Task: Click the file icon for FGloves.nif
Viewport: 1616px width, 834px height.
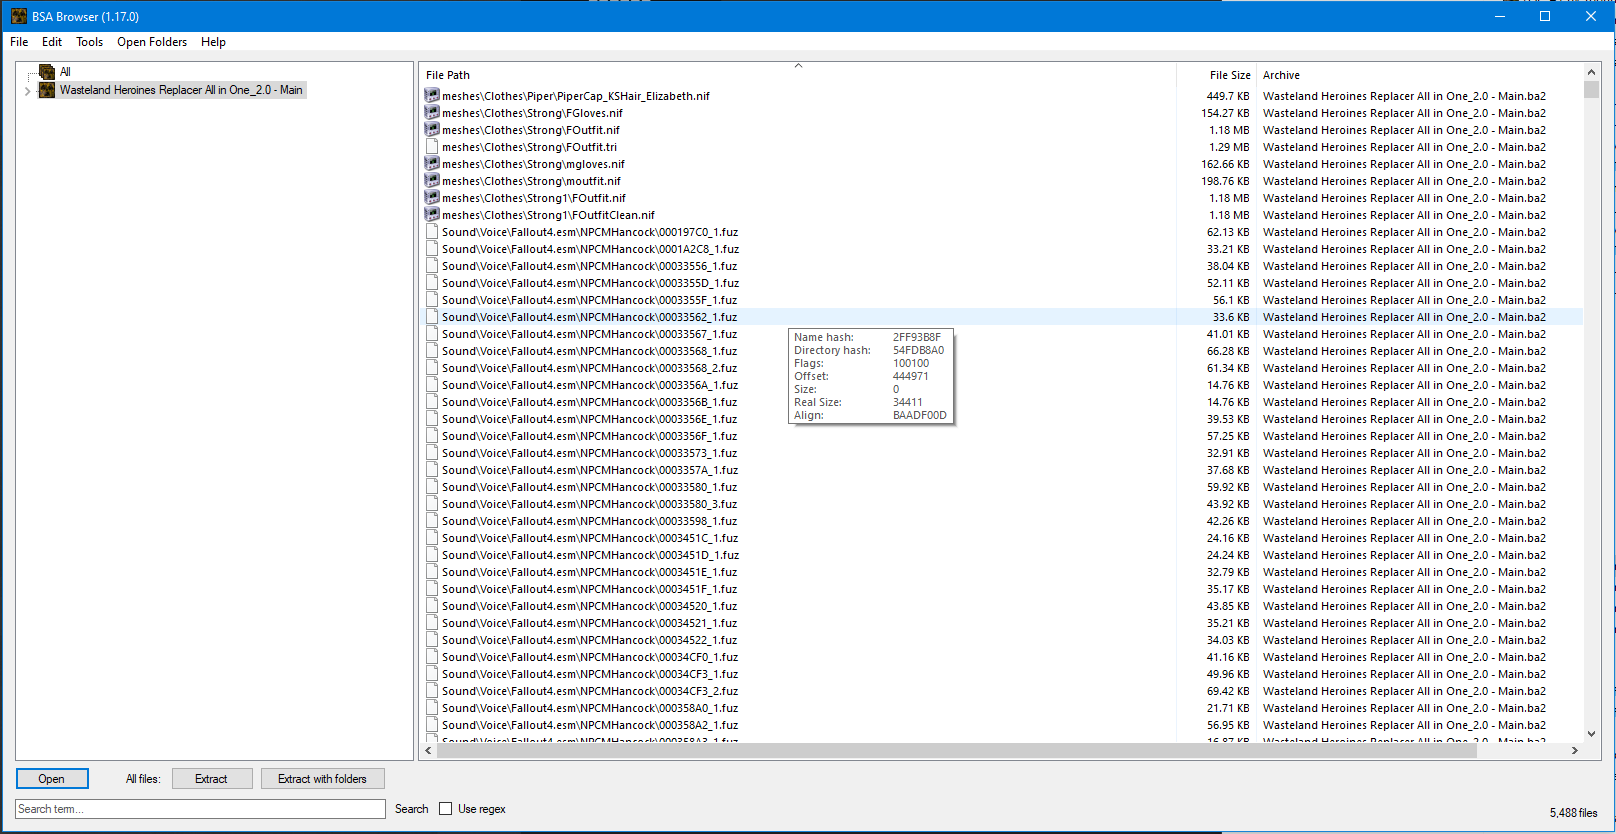Action: pyautogui.click(x=432, y=113)
